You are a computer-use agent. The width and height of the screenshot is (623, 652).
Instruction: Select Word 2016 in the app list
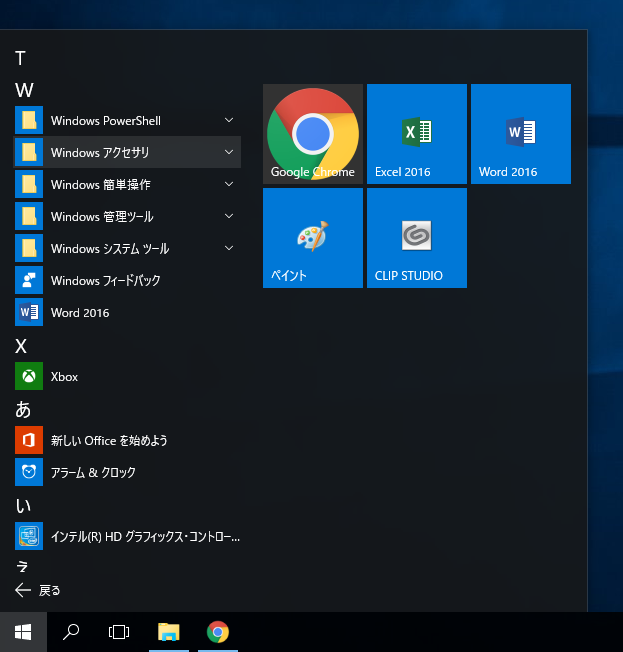[80, 313]
